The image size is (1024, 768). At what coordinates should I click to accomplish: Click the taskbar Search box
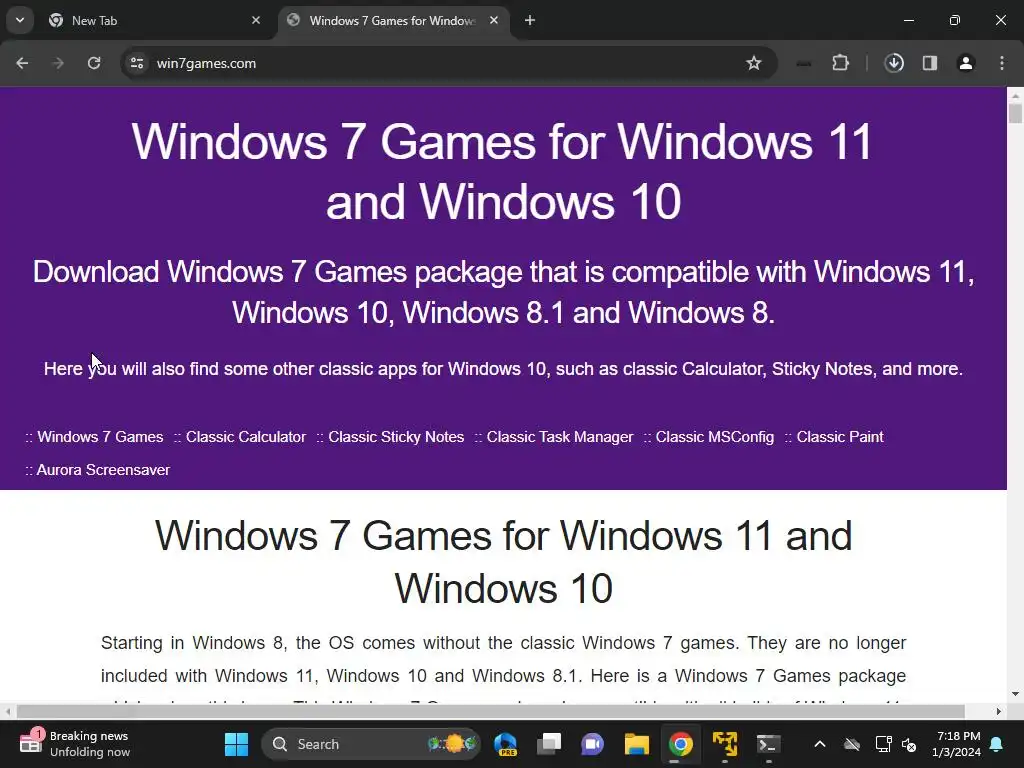371,744
